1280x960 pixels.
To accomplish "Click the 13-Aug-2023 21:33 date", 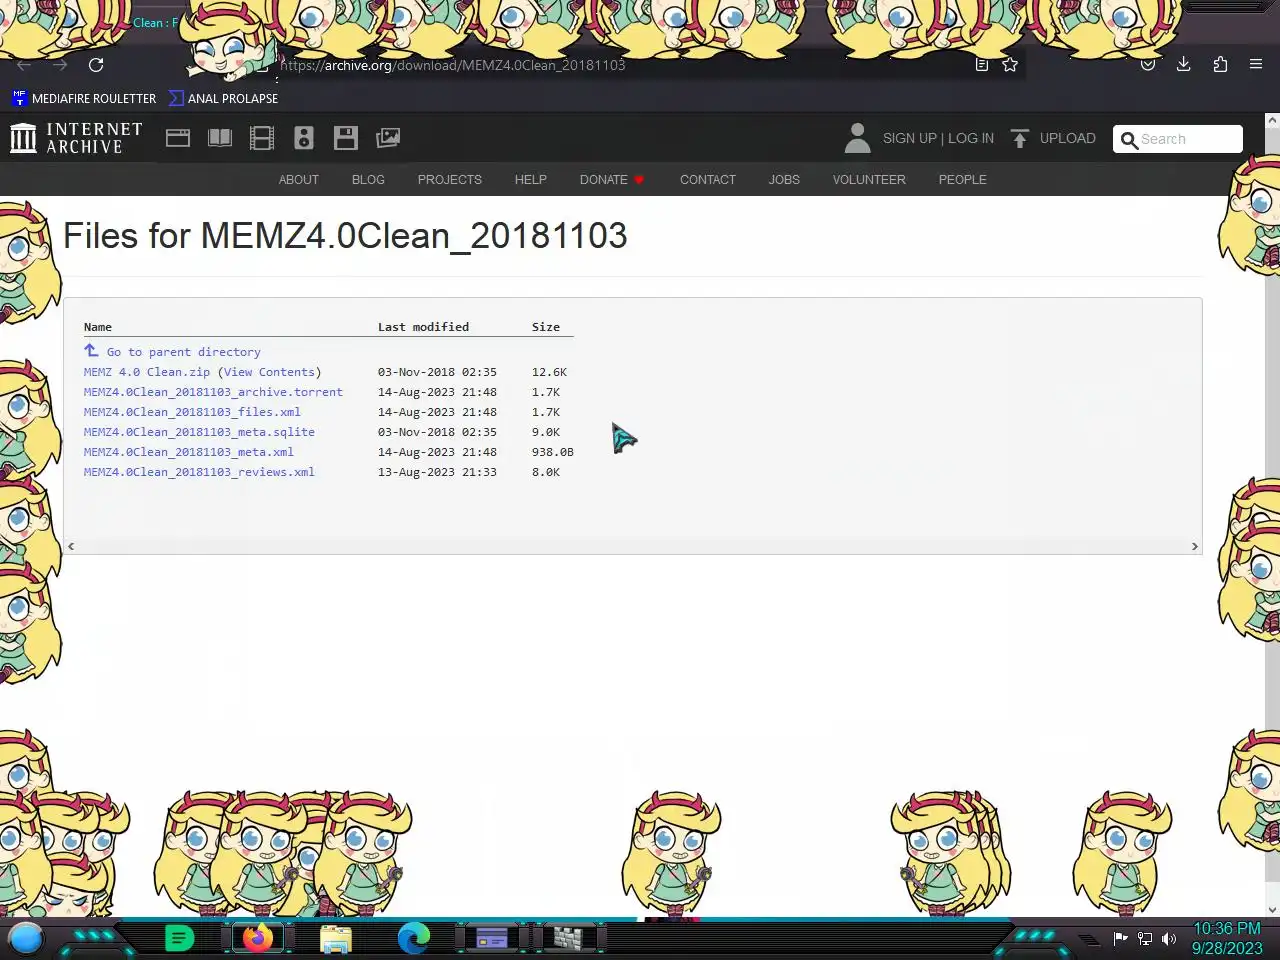I will pyautogui.click(x=437, y=472).
